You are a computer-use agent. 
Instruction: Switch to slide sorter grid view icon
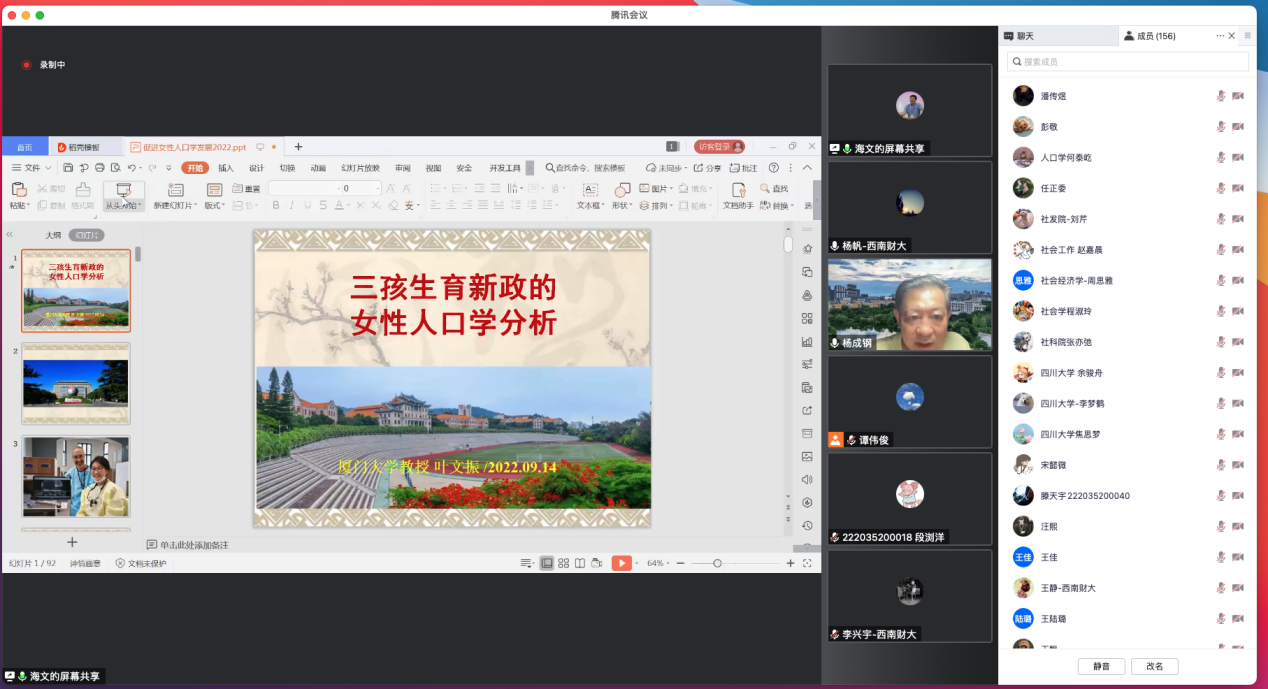pos(564,563)
